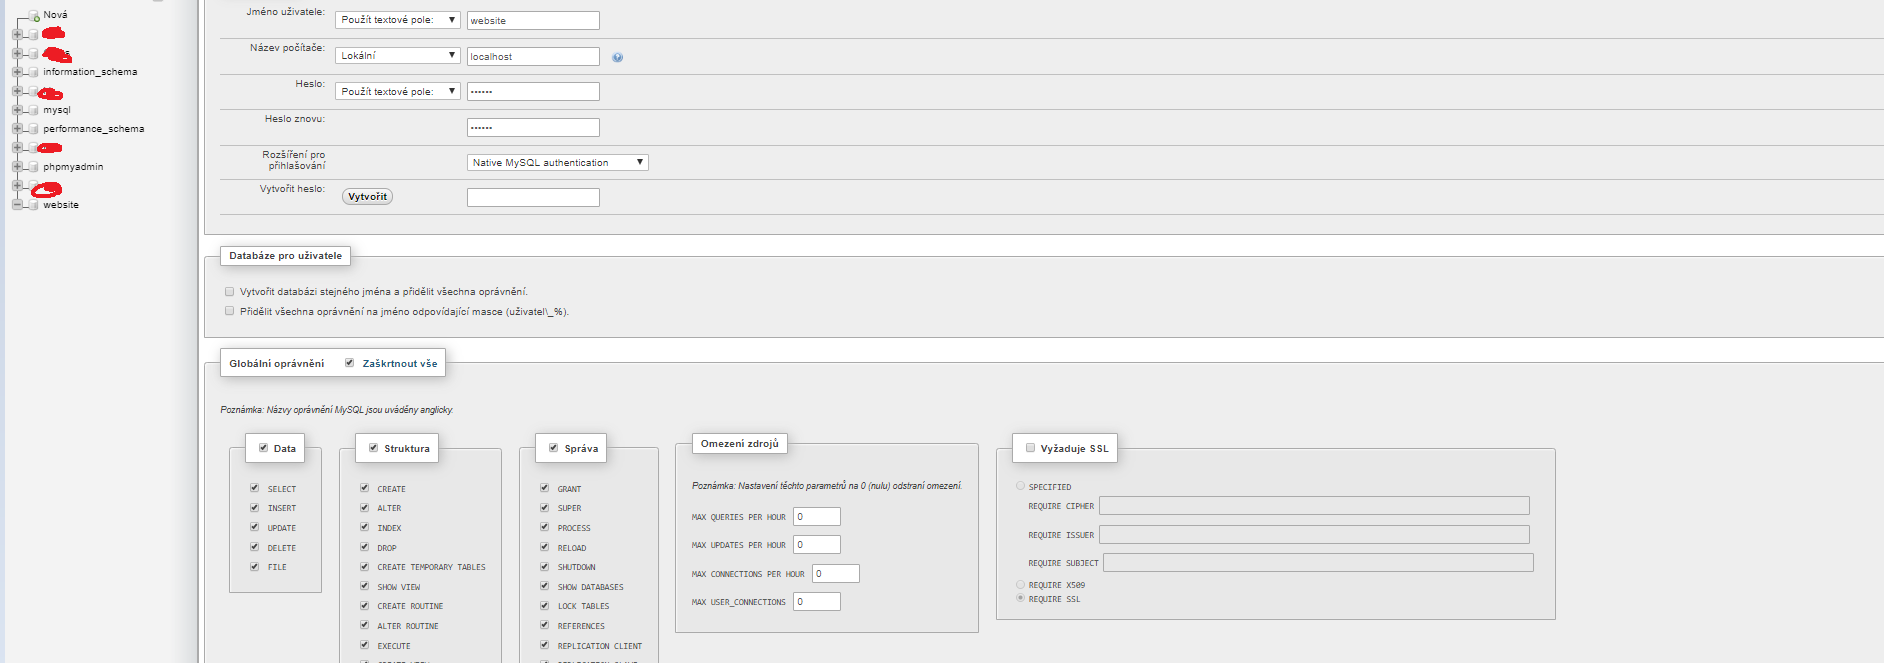Click the host name help icon
The image size is (1884, 663).
point(617,57)
